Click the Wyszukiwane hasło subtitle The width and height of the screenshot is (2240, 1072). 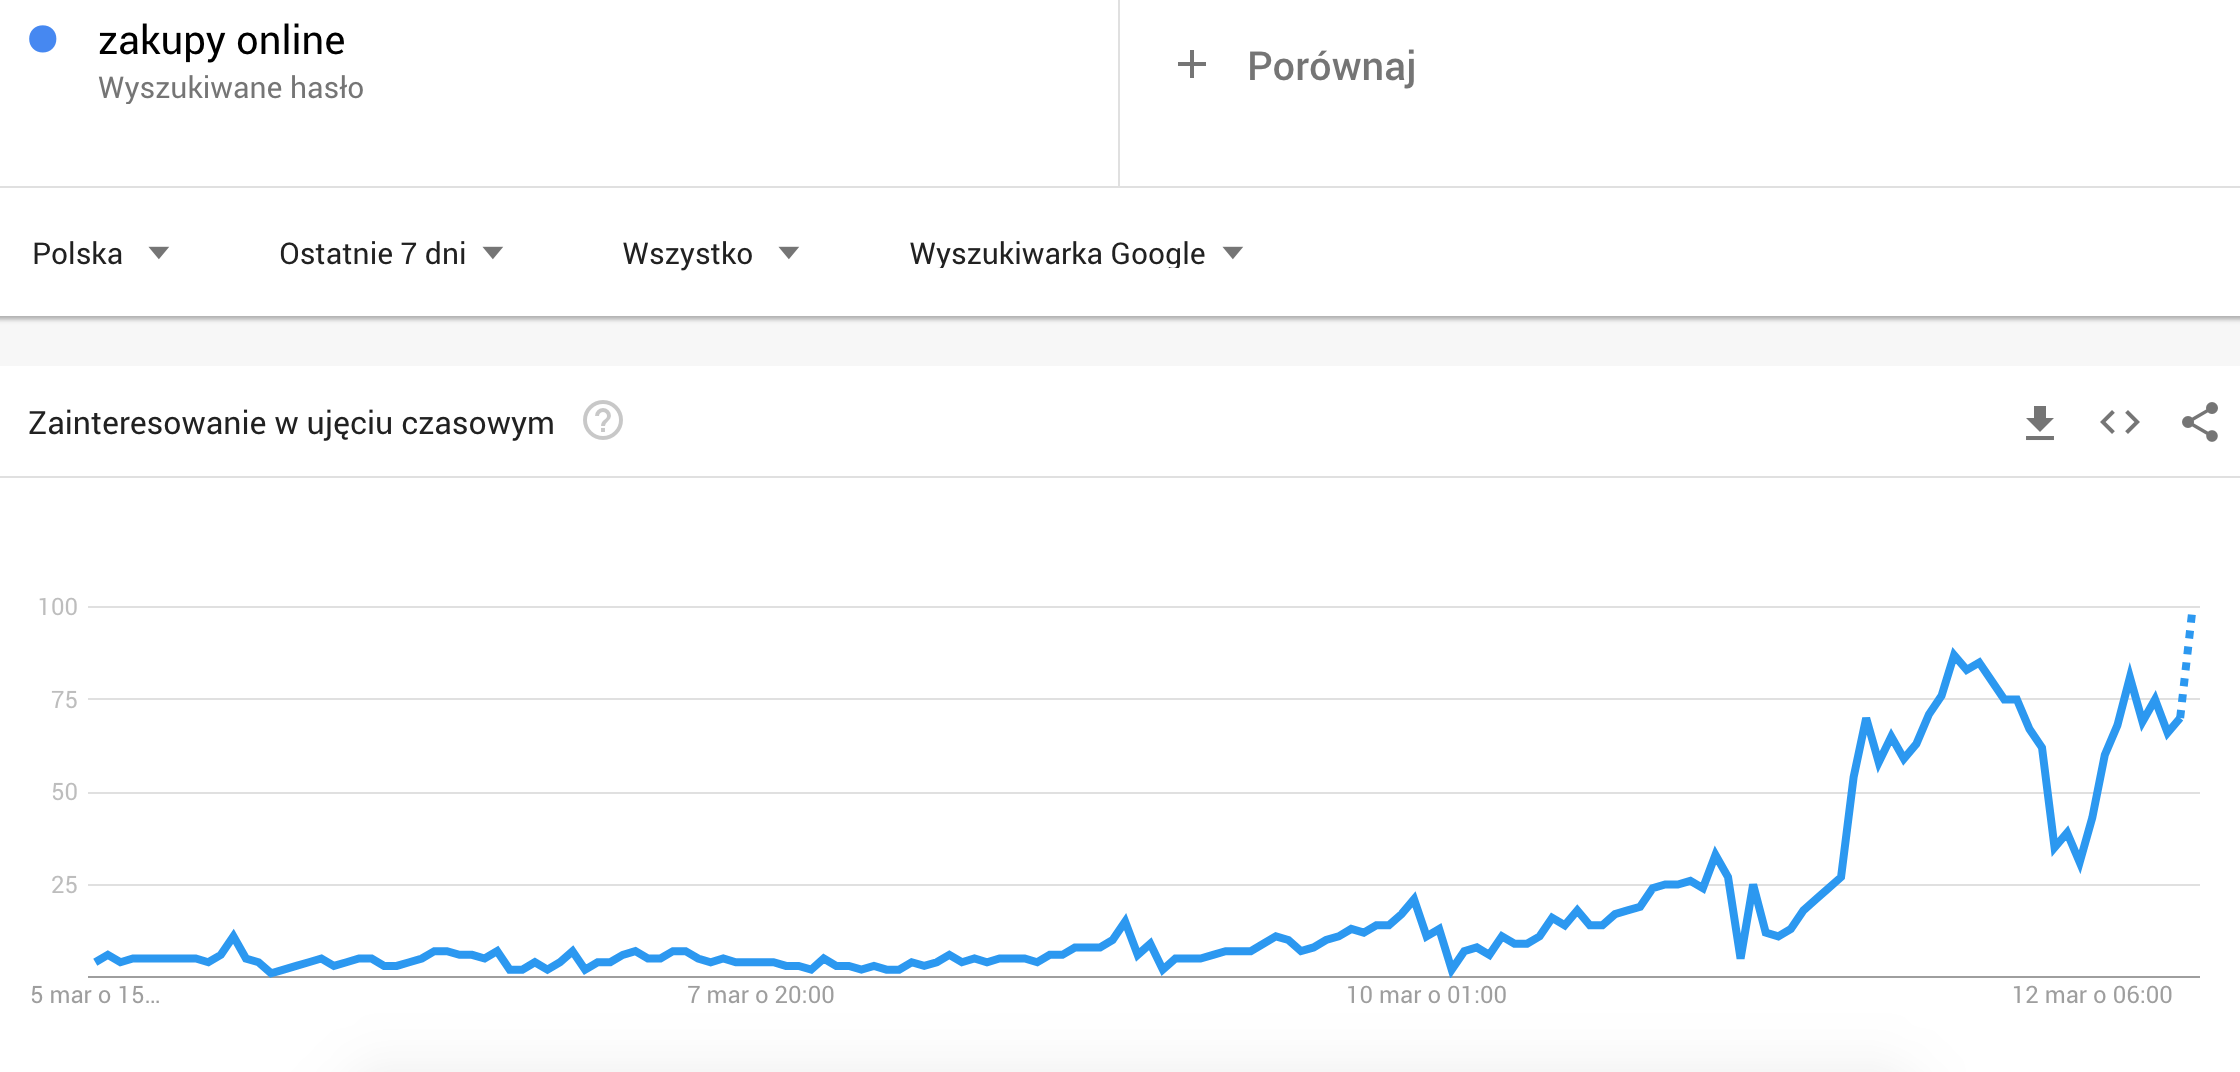[x=231, y=88]
